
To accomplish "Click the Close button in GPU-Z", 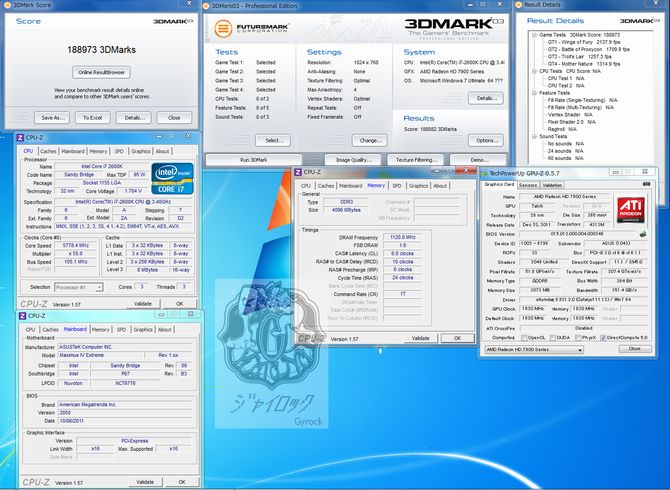I will coord(635,349).
